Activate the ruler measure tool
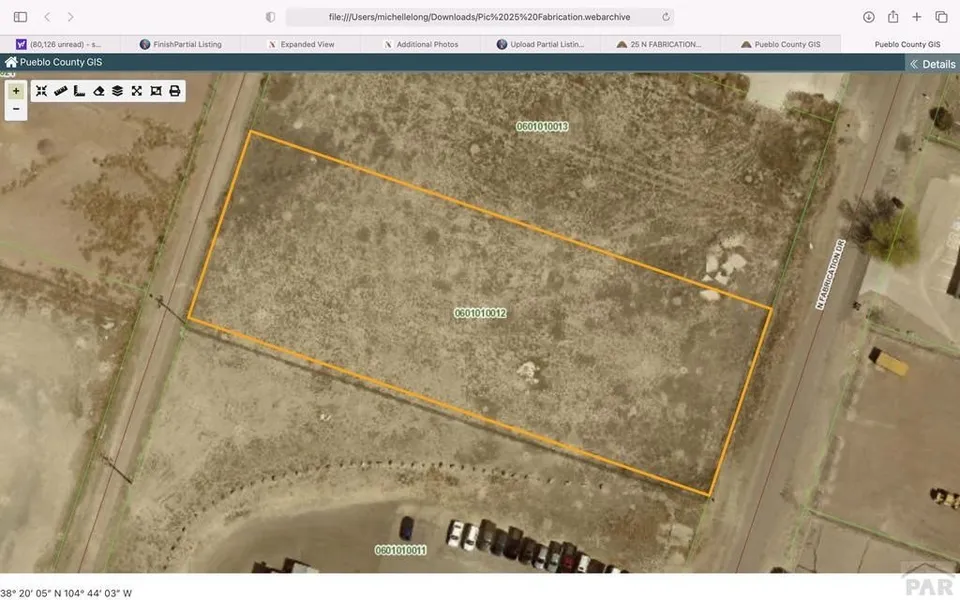 pyautogui.click(x=60, y=91)
